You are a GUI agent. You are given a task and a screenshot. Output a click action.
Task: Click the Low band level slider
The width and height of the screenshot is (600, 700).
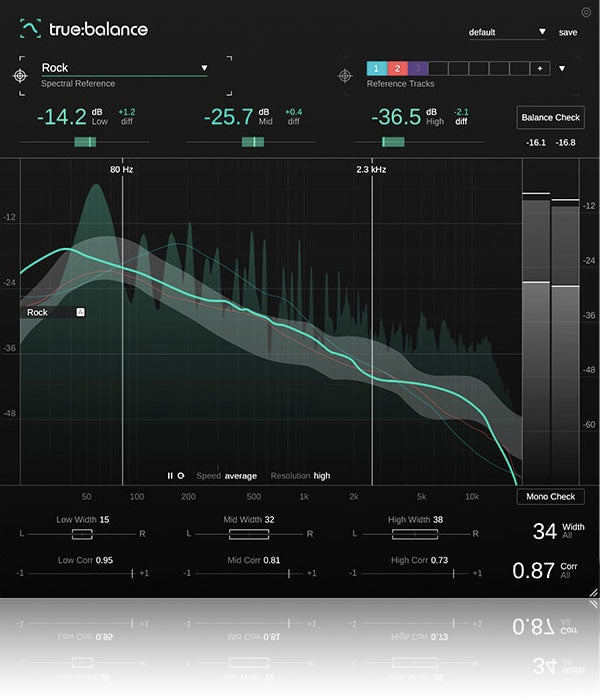tap(85, 142)
